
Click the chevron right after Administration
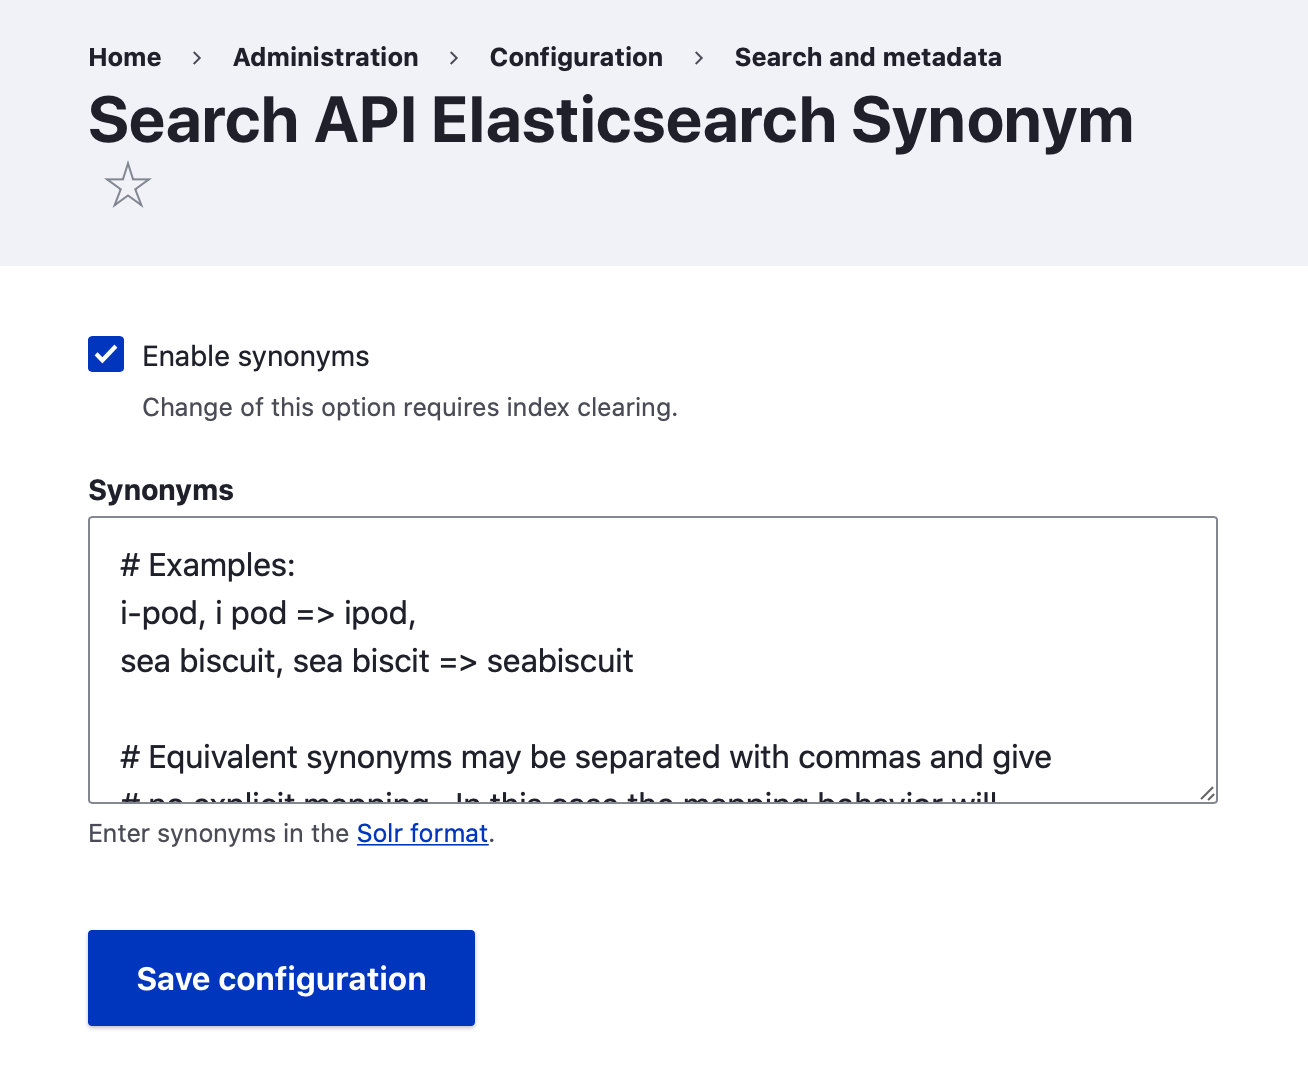454,59
